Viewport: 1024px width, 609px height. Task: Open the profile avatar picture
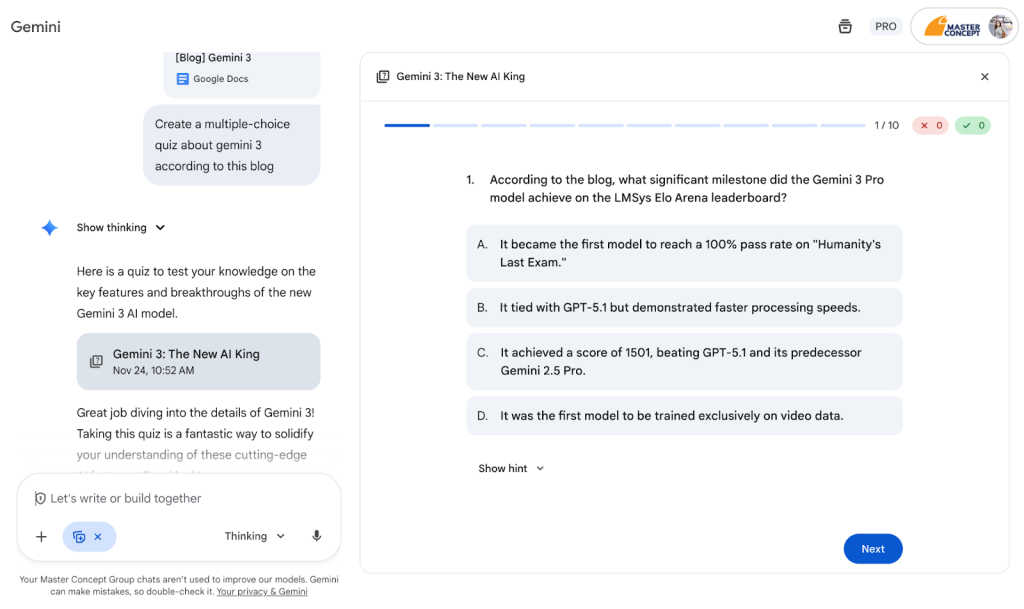pos(1000,27)
